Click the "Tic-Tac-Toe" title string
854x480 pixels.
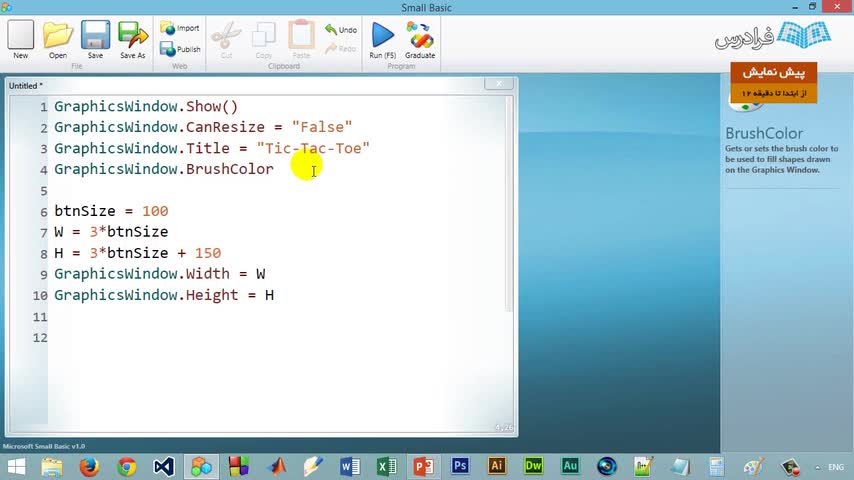[313, 148]
